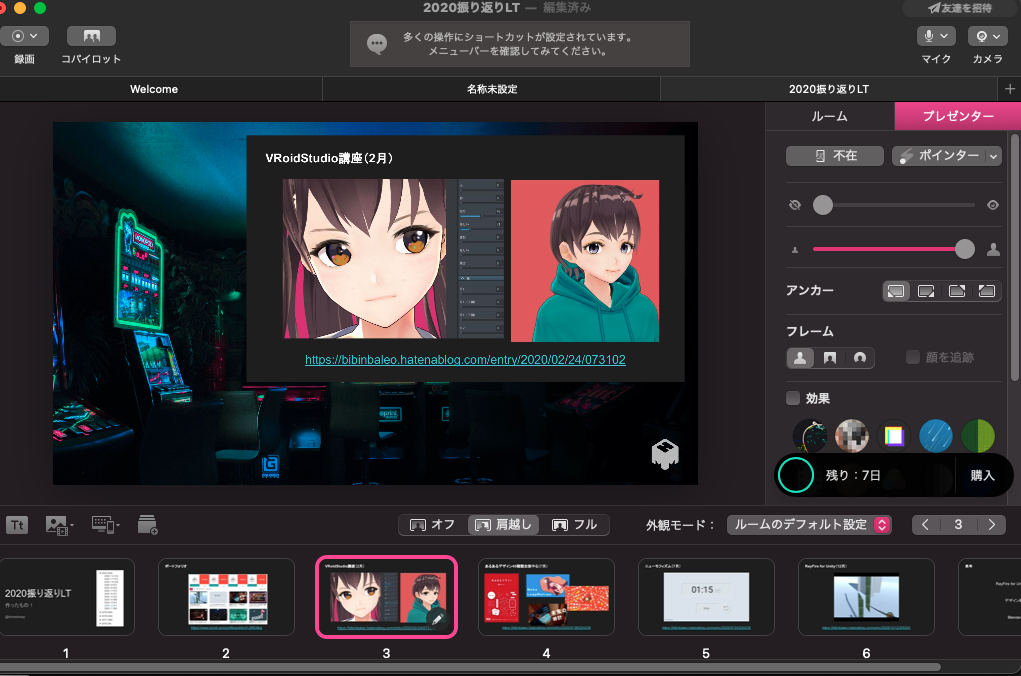Switch to the Welcome tab
The width and height of the screenshot is (1021, 676).
154,89
